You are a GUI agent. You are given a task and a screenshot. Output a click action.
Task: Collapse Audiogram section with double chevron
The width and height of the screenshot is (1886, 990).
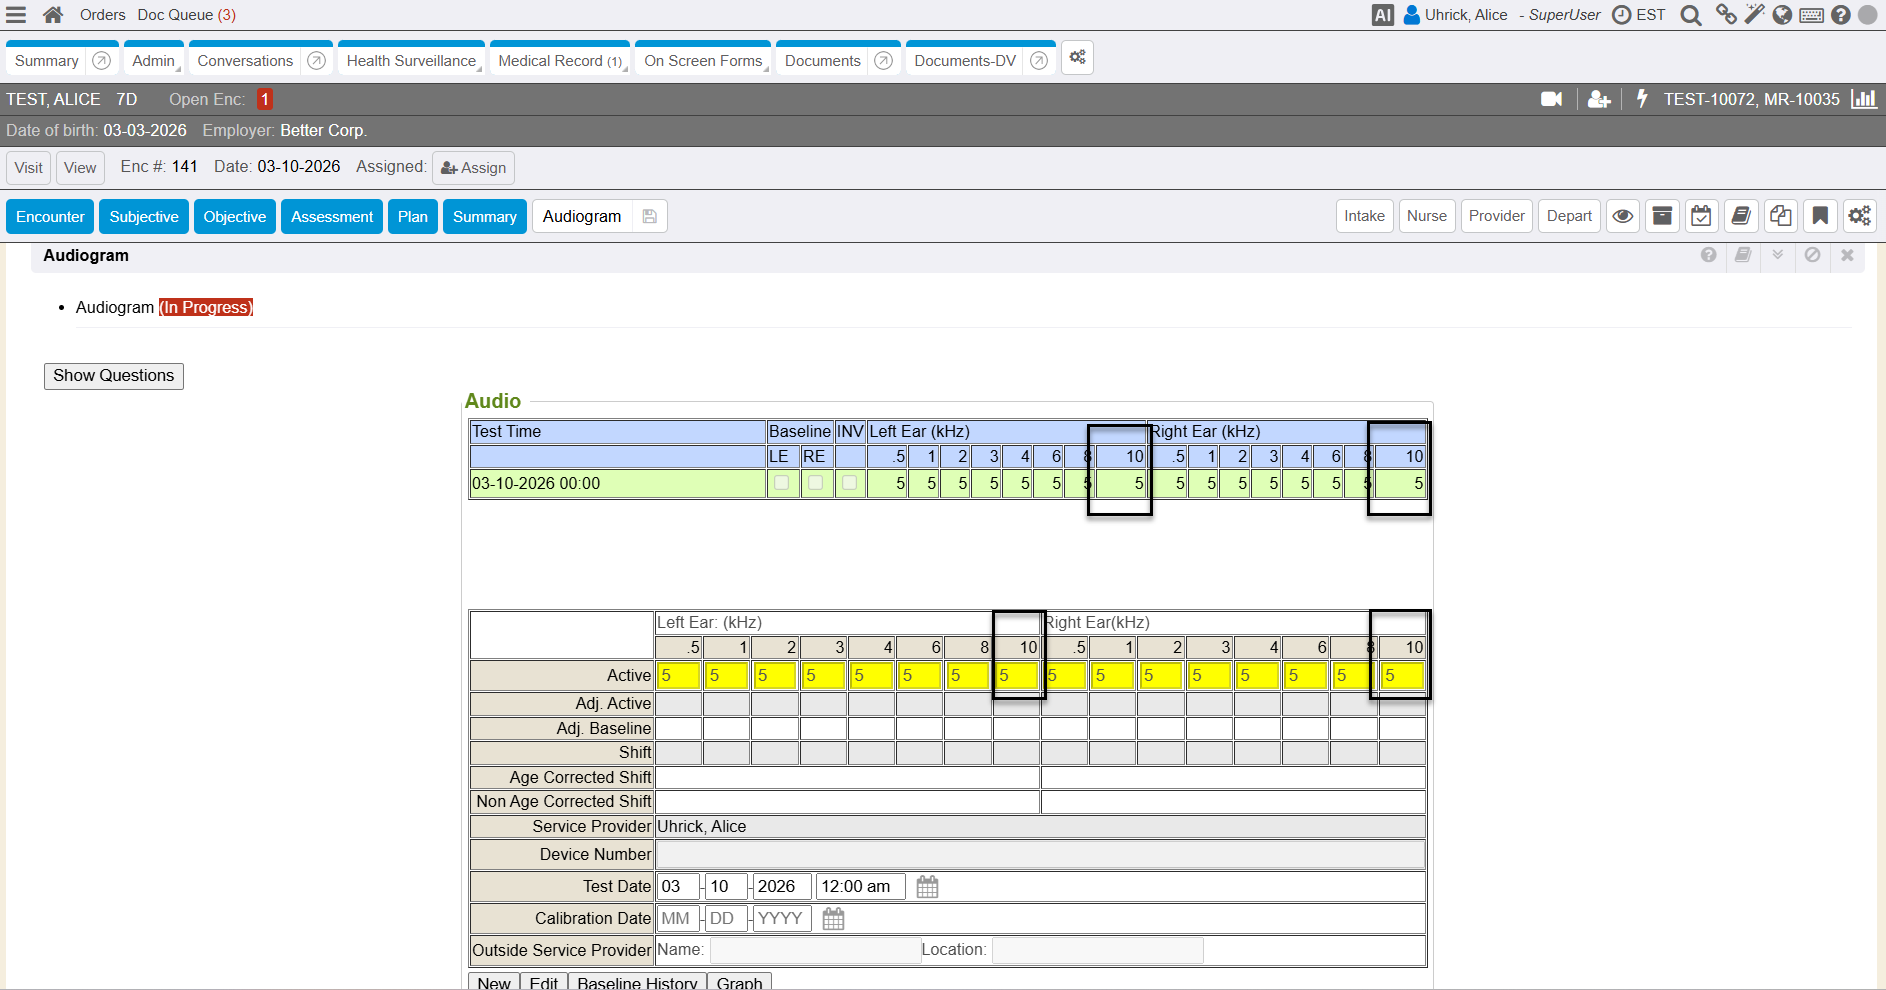1777,255
